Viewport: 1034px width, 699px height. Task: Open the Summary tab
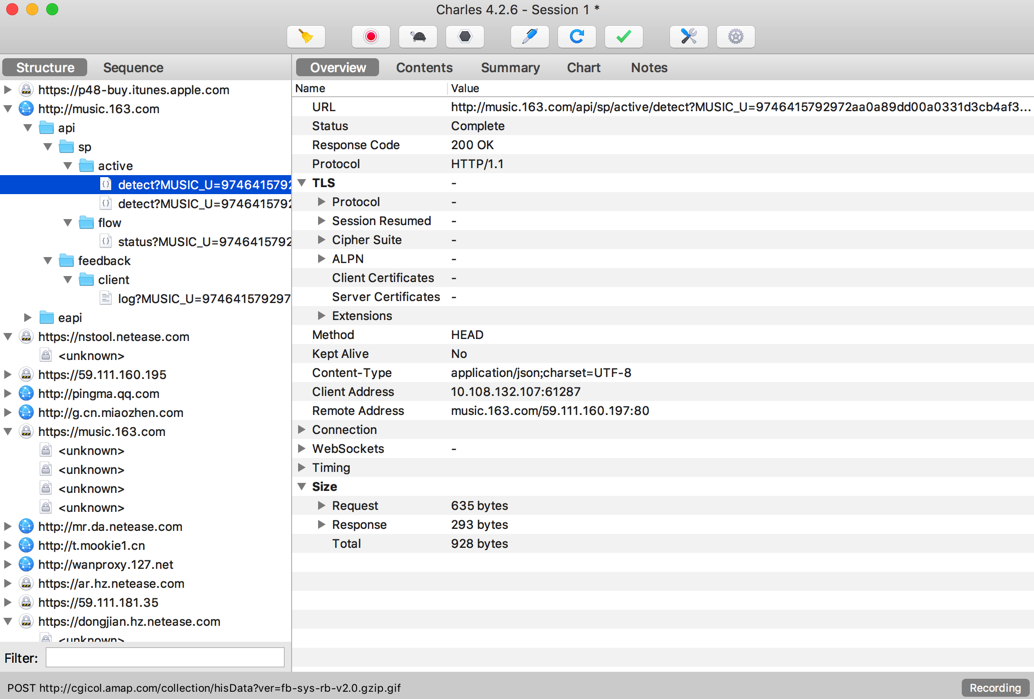point(510,67)
